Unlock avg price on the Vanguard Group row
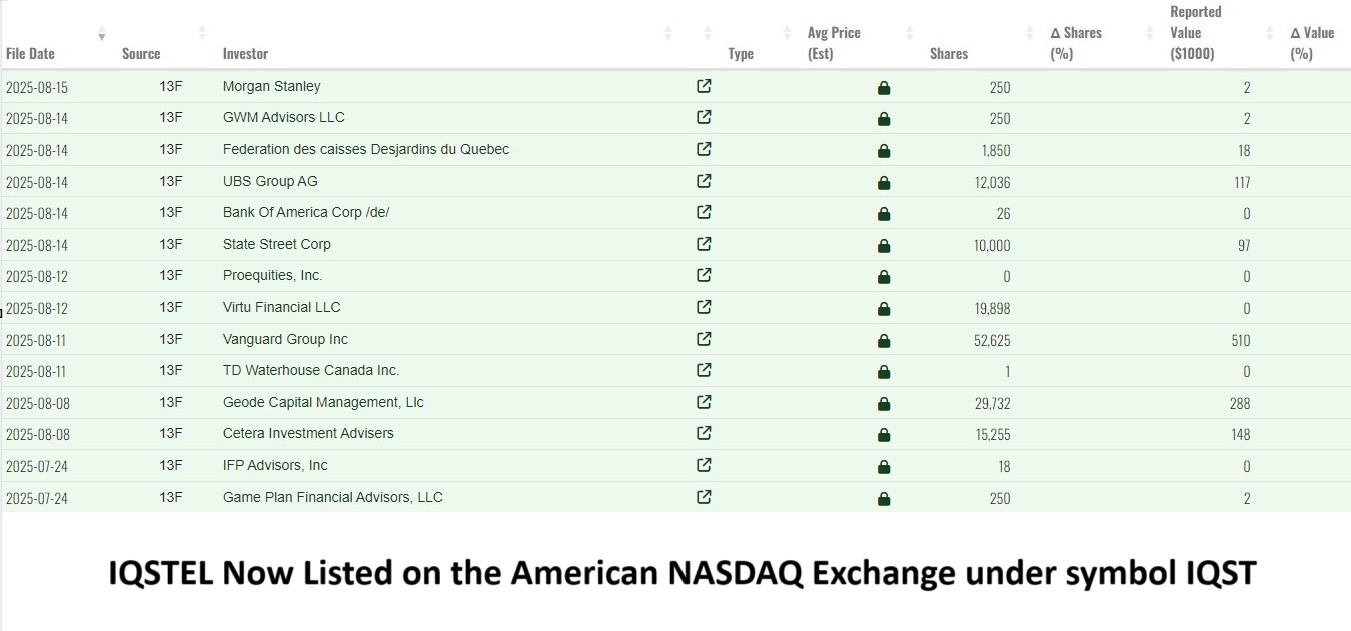Screen dimensions: 1351x631 (884, 340)
